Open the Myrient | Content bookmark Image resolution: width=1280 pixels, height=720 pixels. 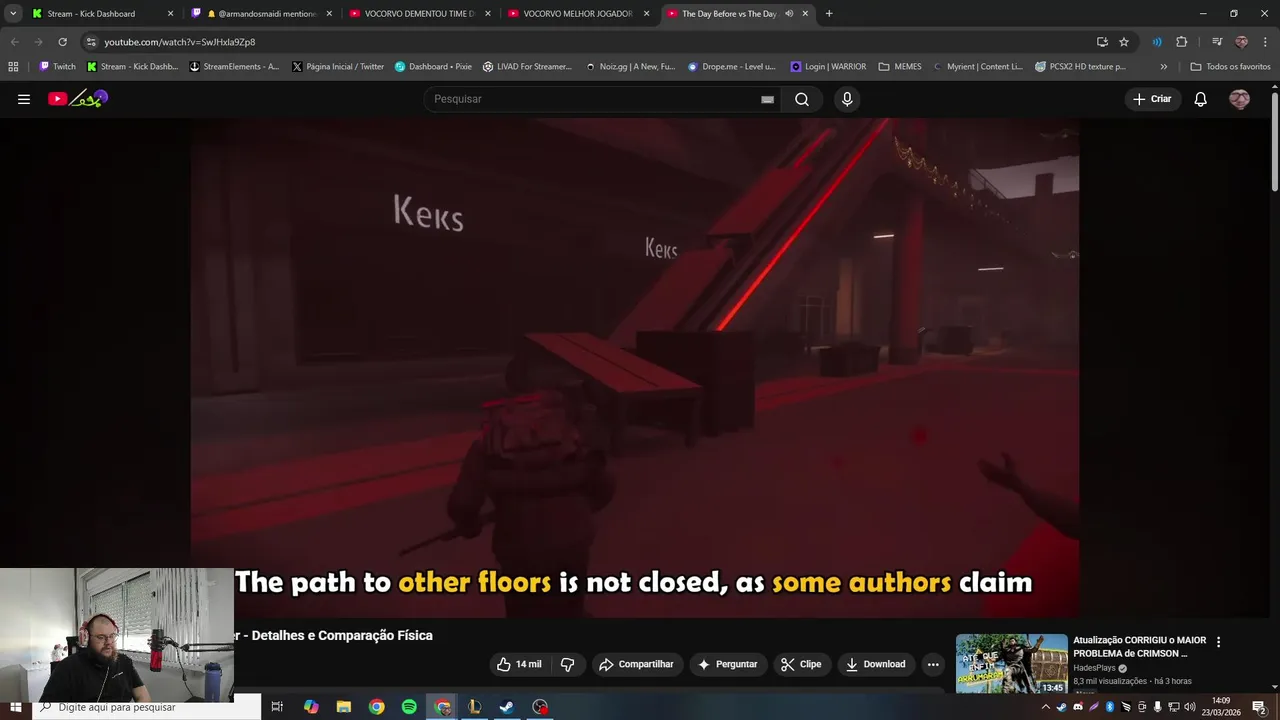[978, 67]
